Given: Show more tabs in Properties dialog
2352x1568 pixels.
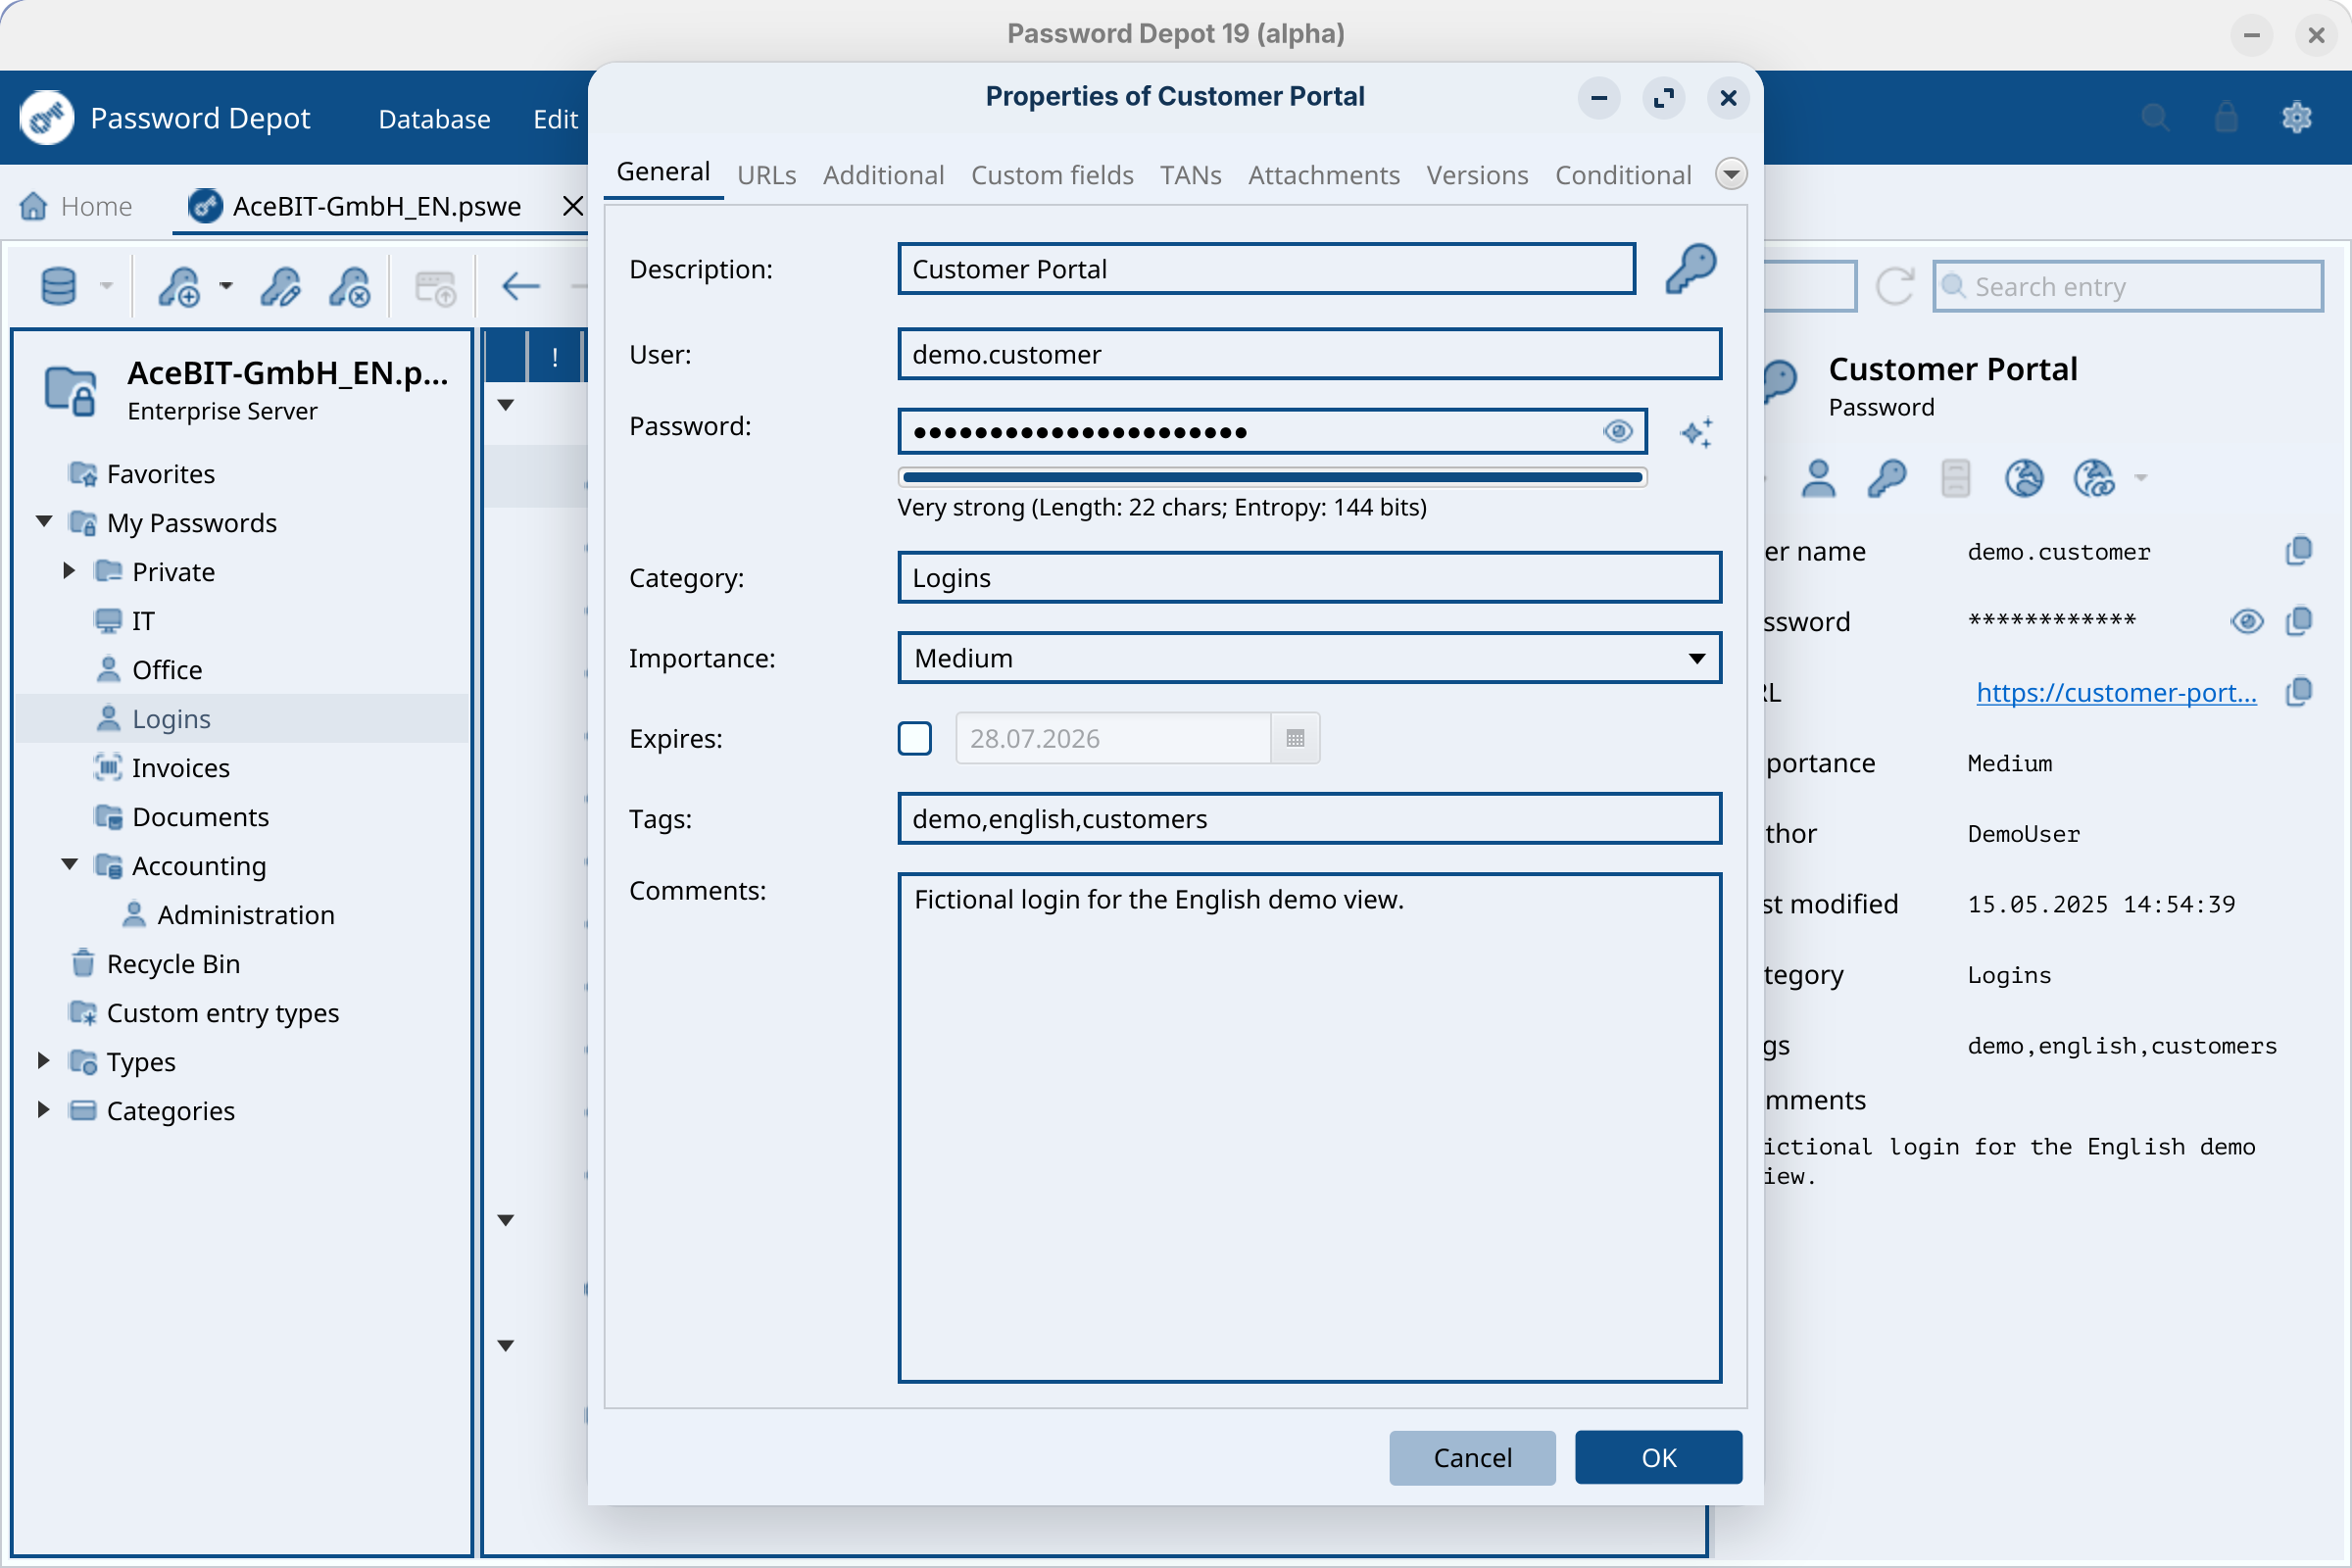Looking at the screenshot, I should tap(1731, 174).
